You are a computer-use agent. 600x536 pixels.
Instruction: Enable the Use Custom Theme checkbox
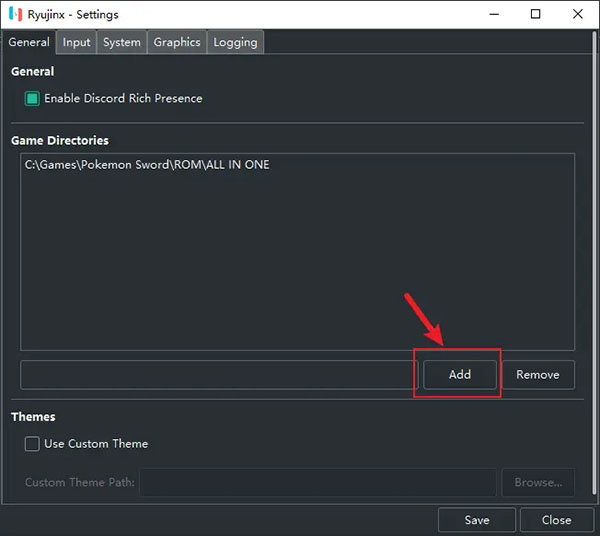[32, 444]
